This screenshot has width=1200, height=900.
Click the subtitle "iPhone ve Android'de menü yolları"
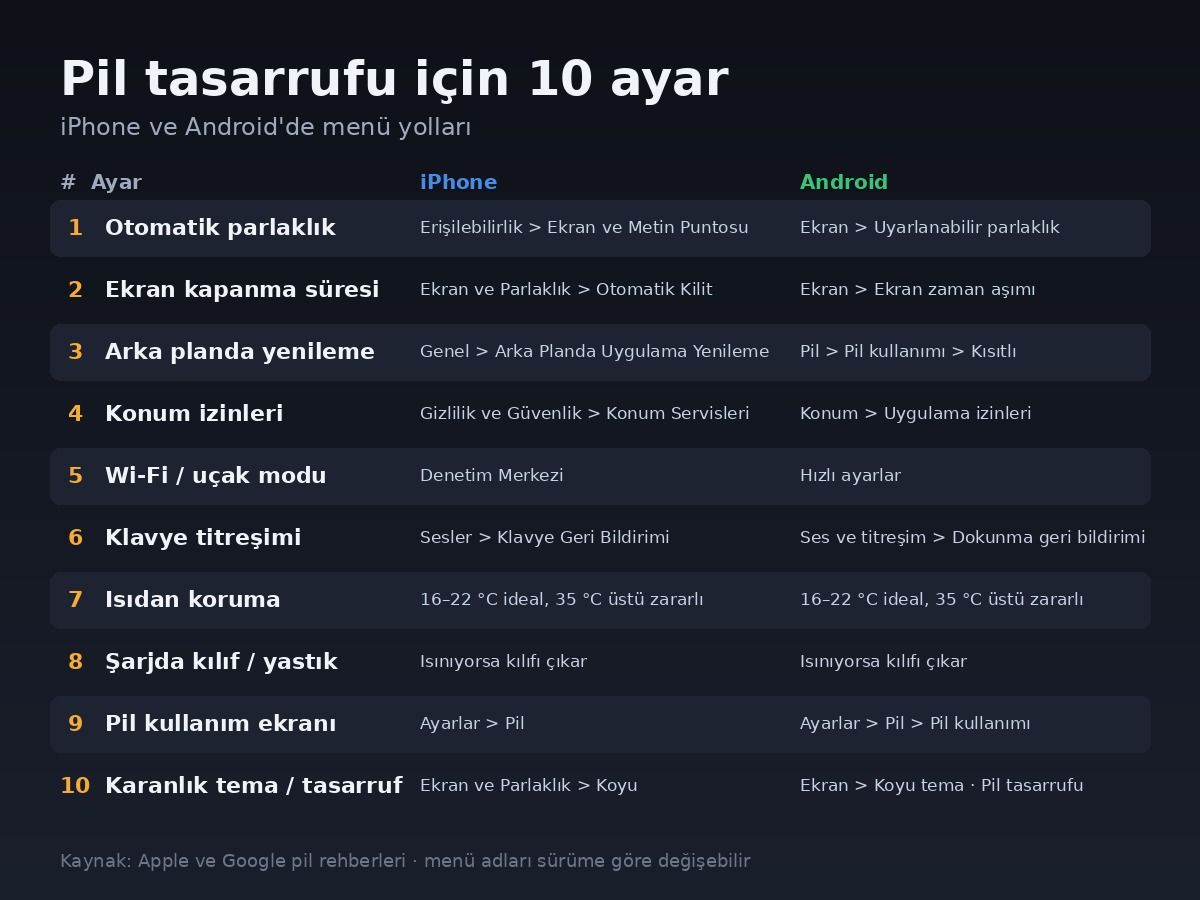(x=265, y=128)
